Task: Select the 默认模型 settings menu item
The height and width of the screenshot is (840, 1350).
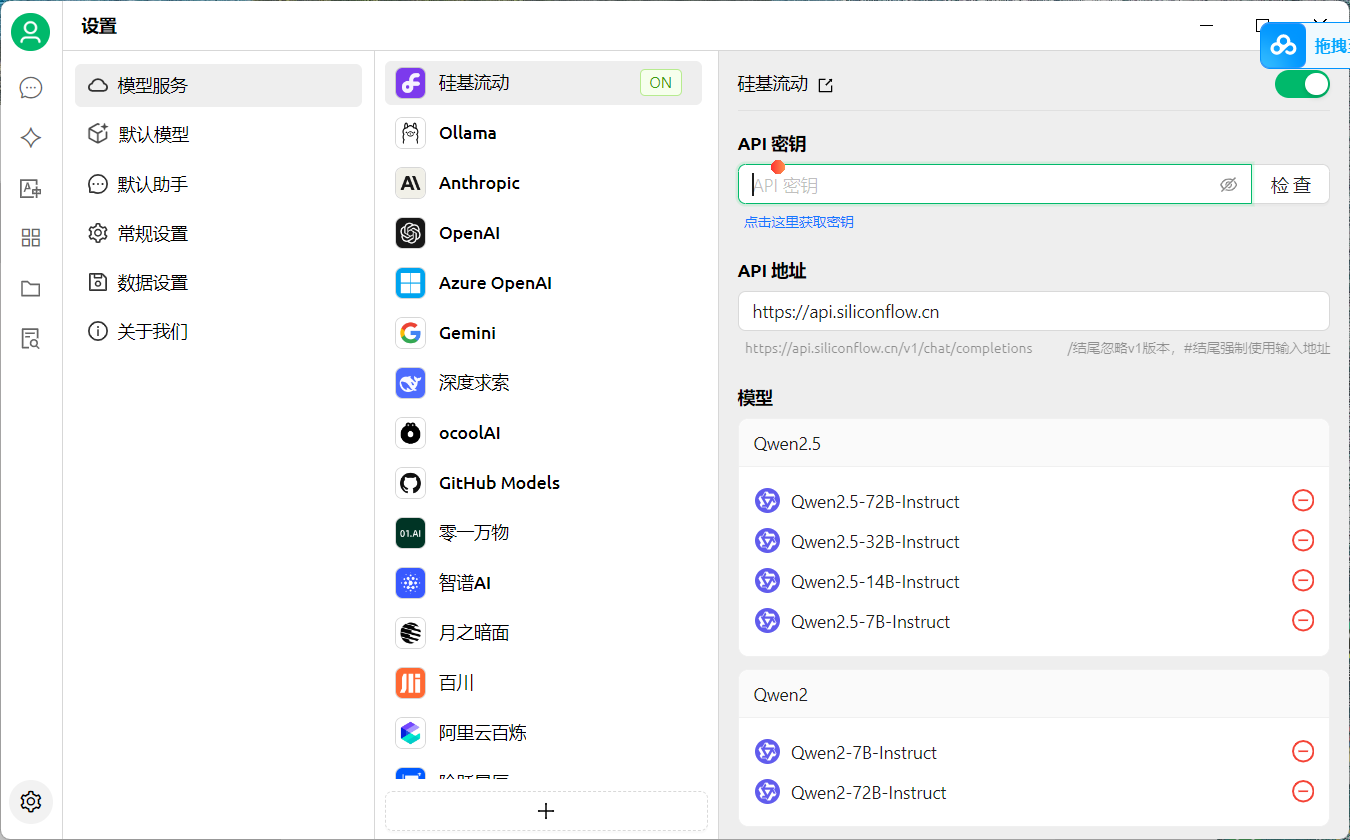Action: (x=218, y=134)
